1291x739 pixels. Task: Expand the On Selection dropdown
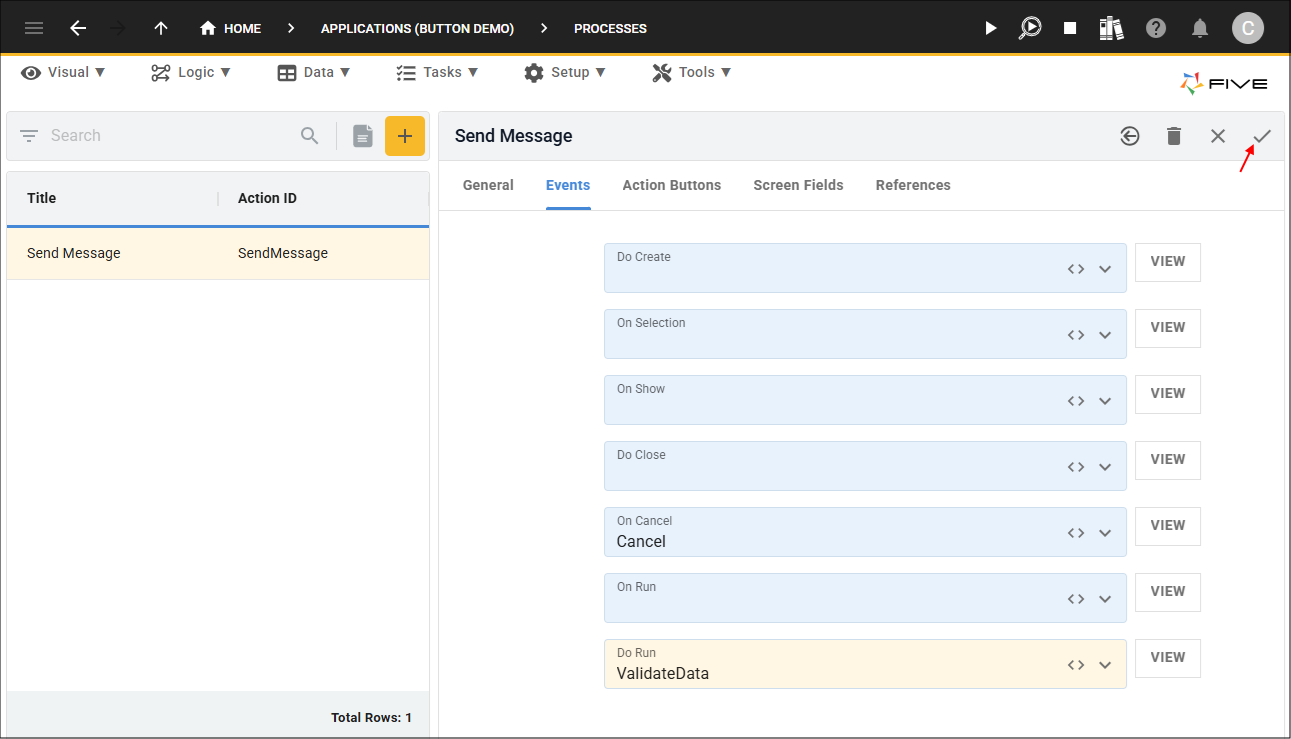(1105, 335)
